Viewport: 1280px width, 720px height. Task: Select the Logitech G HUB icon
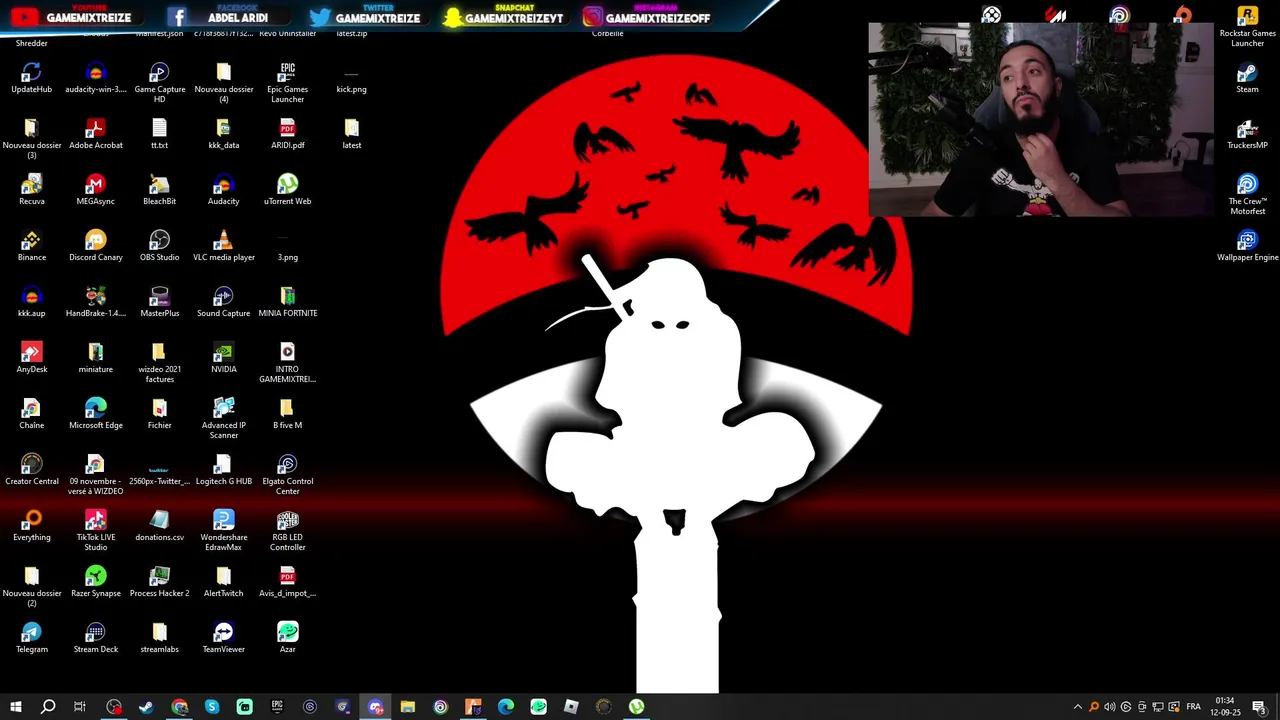click(x=223, y=470)
